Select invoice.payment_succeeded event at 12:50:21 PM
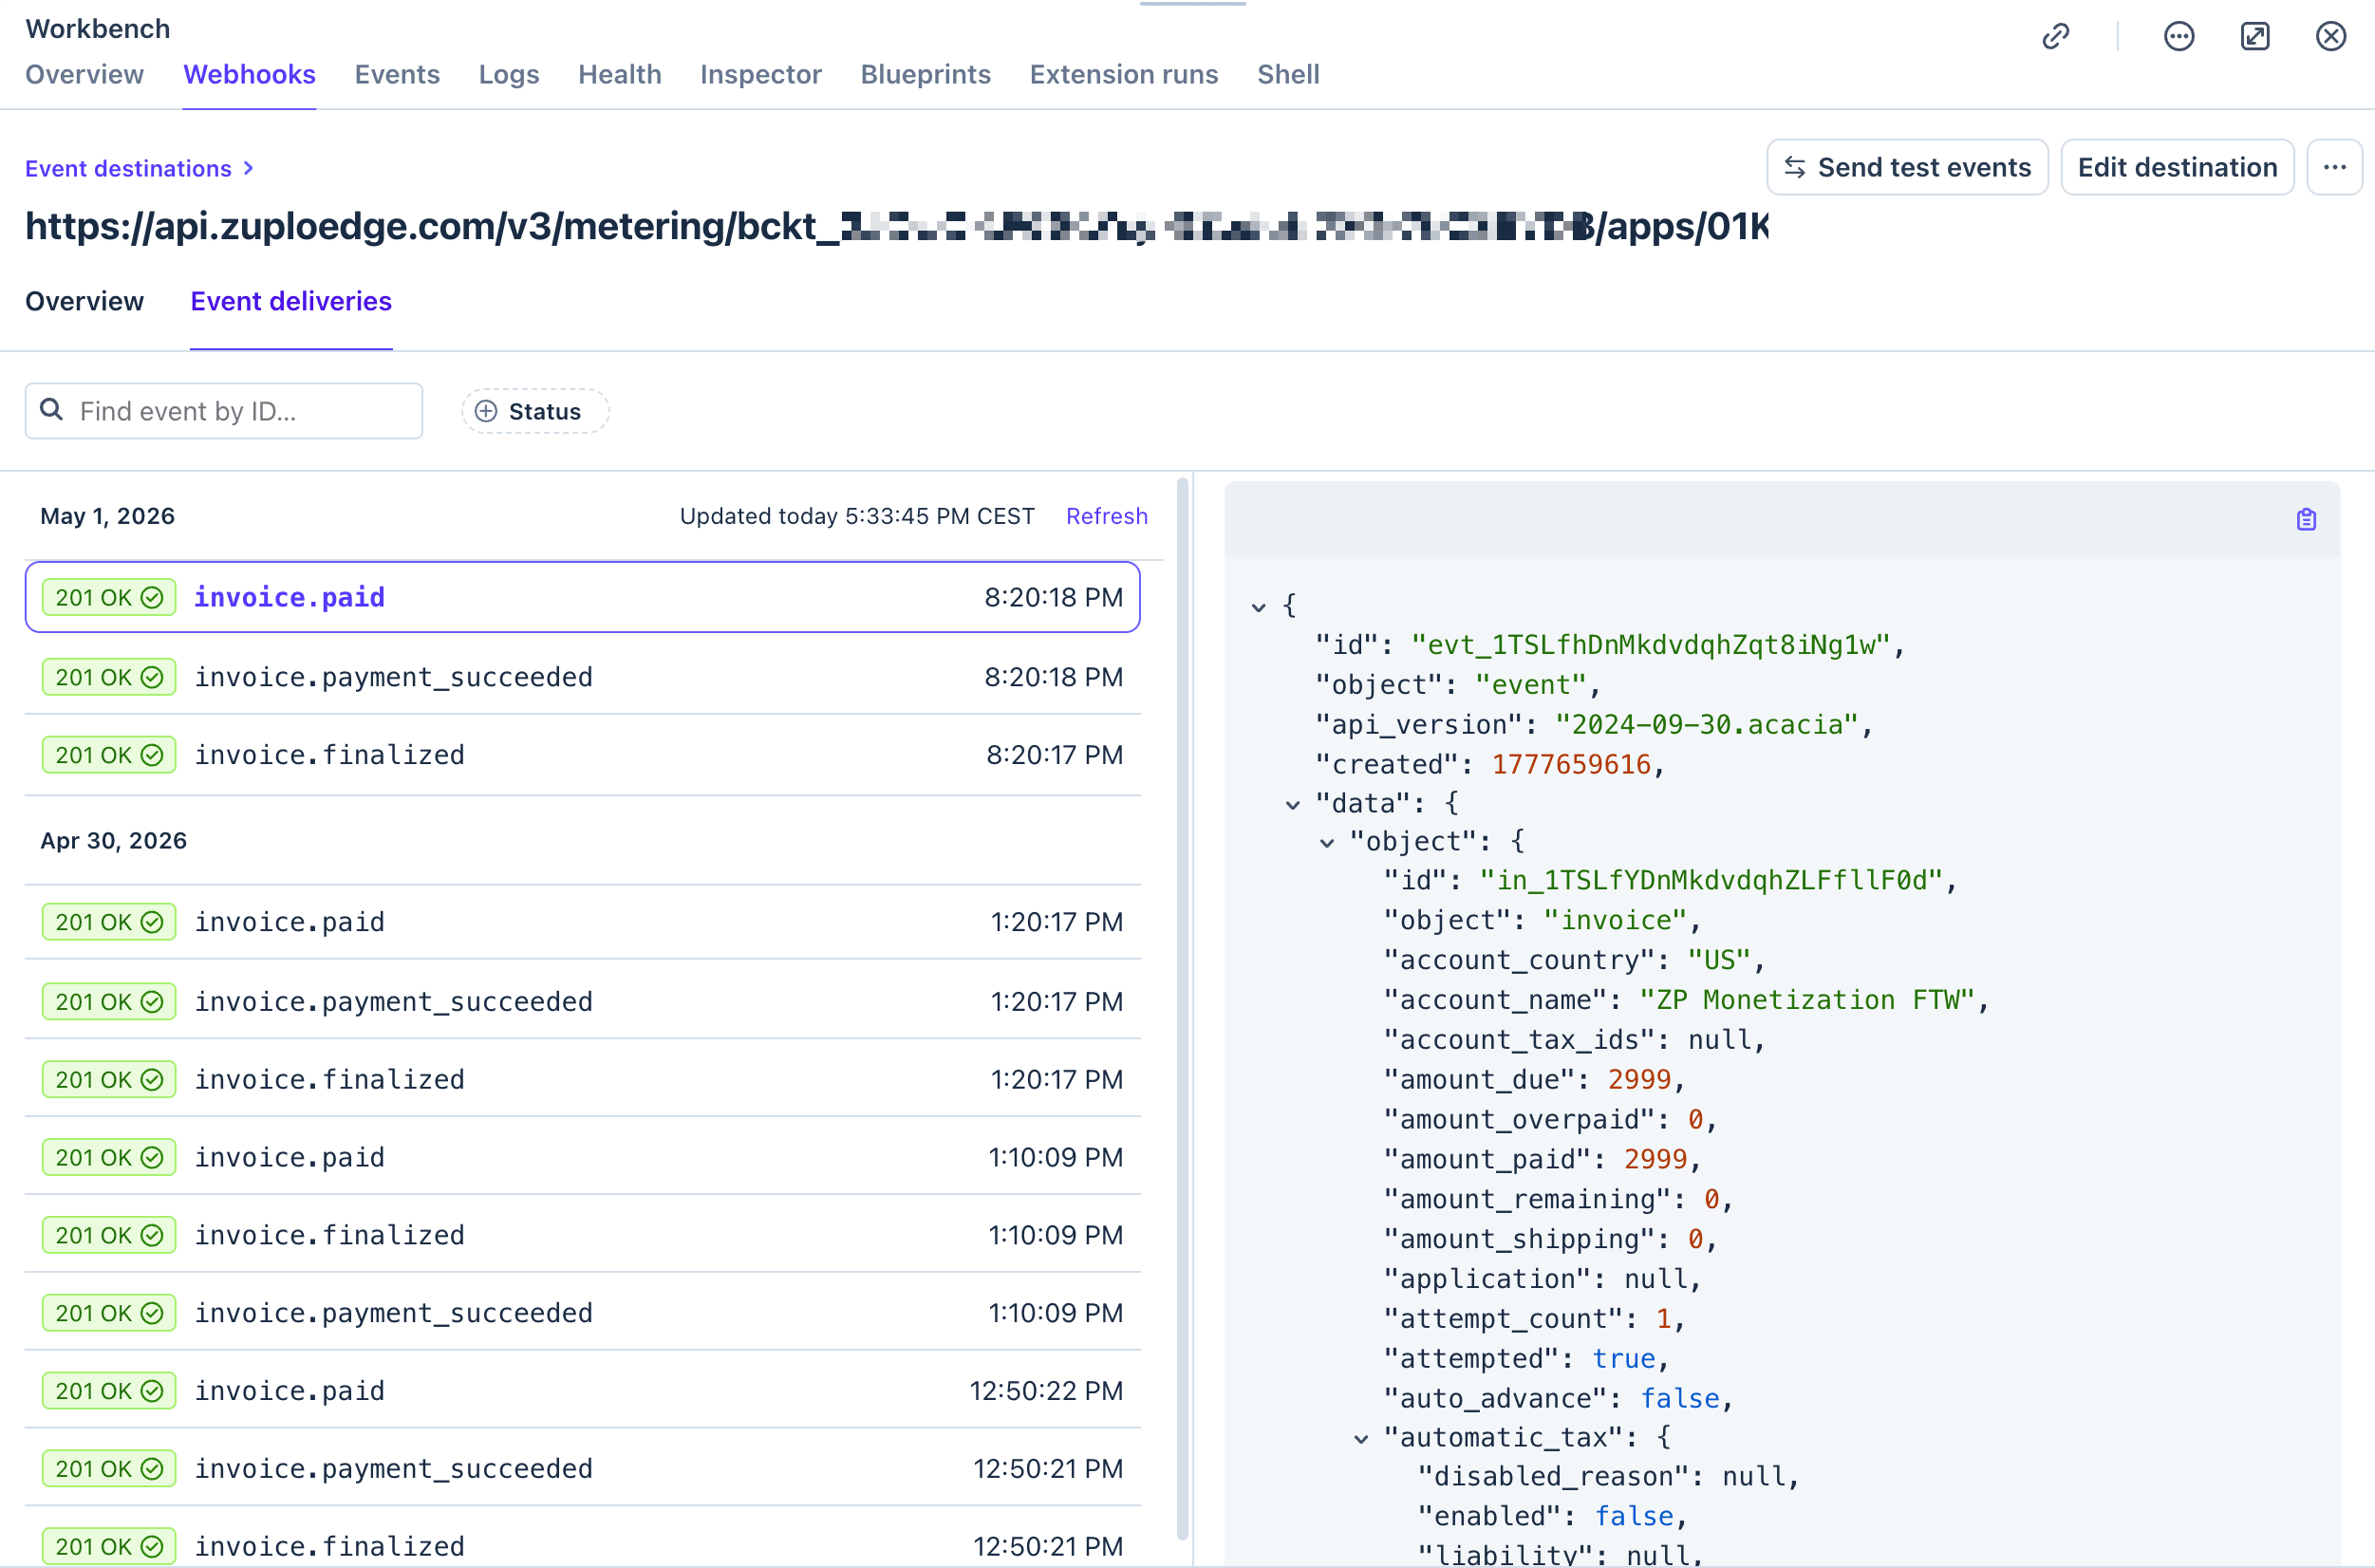Image resolution: width=2375 pixels, height=1568 pixels. click(582, 1468)
